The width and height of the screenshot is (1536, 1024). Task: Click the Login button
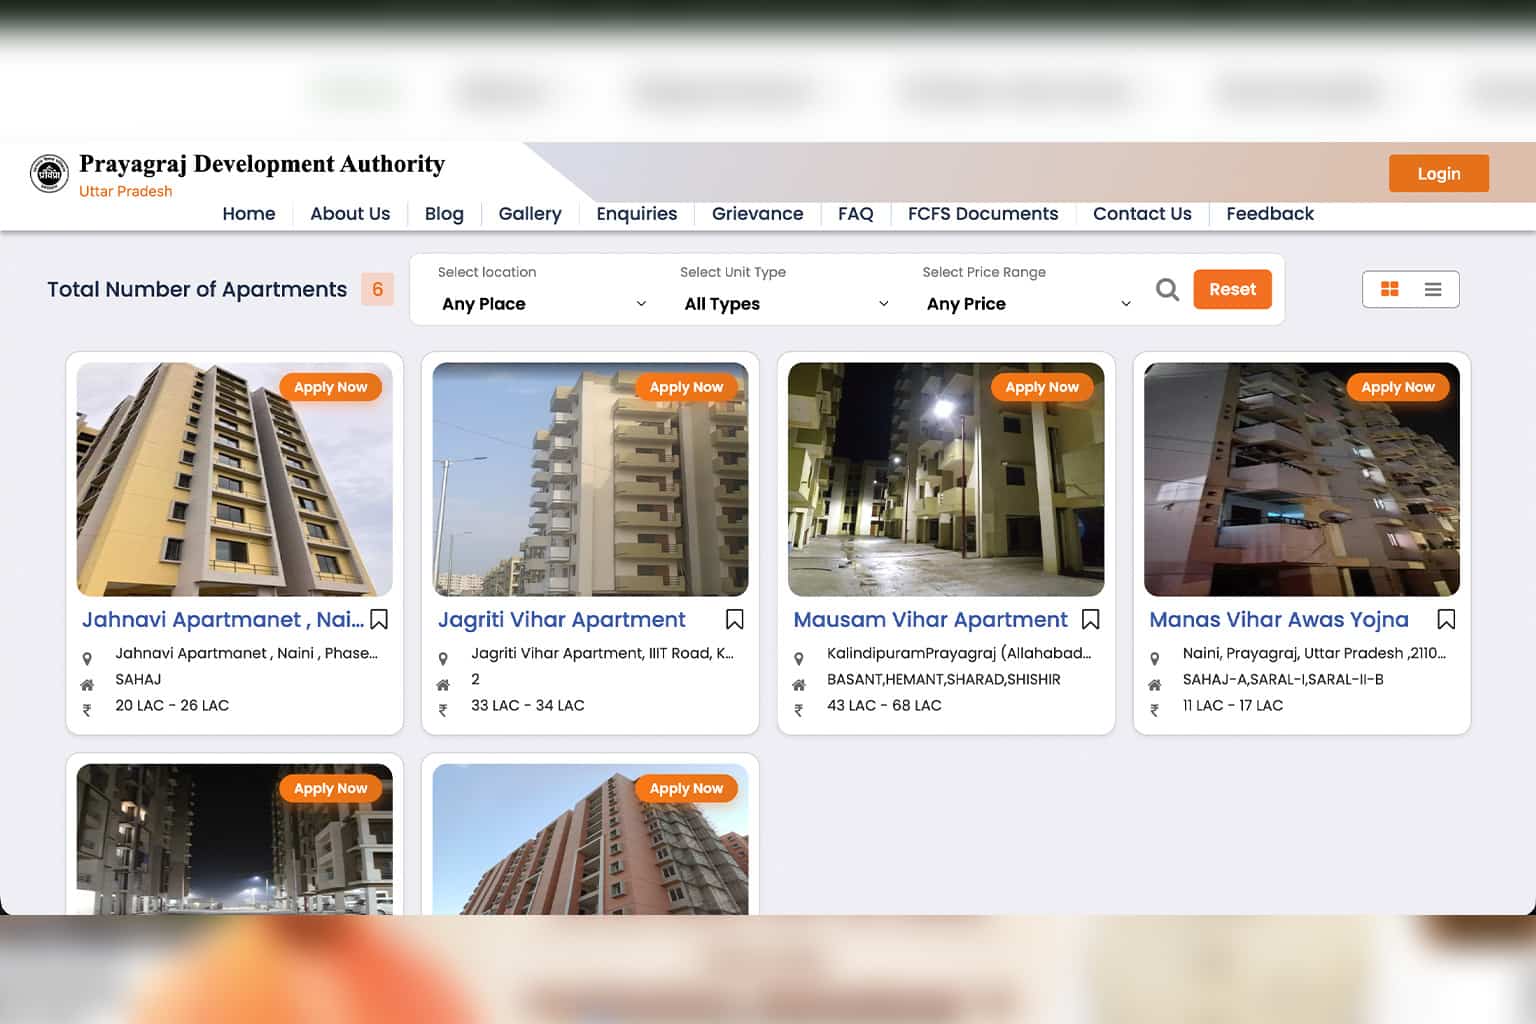[x=1439, y=174]
